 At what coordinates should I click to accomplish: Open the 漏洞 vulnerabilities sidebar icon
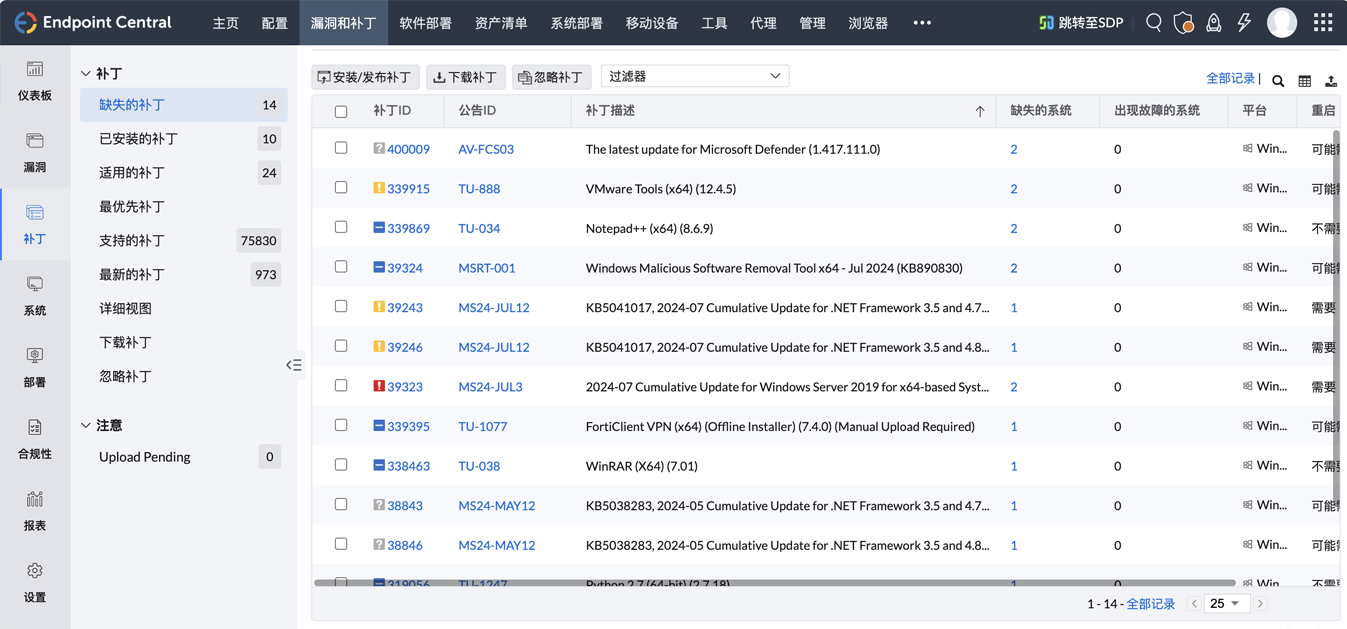(35, 141)
